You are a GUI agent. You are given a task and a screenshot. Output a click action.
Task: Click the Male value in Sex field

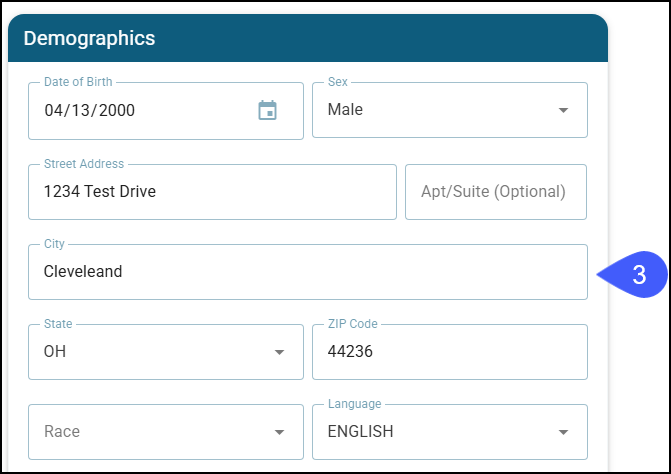click(345, 110)
